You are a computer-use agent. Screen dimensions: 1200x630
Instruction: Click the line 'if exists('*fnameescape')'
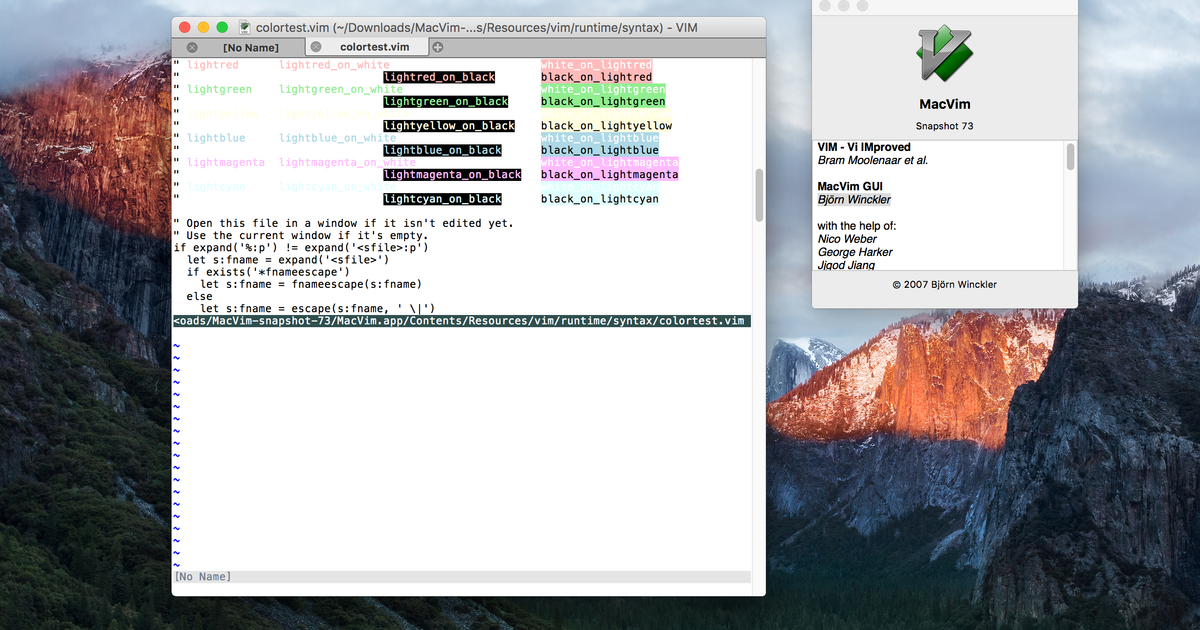click(268, 272)
